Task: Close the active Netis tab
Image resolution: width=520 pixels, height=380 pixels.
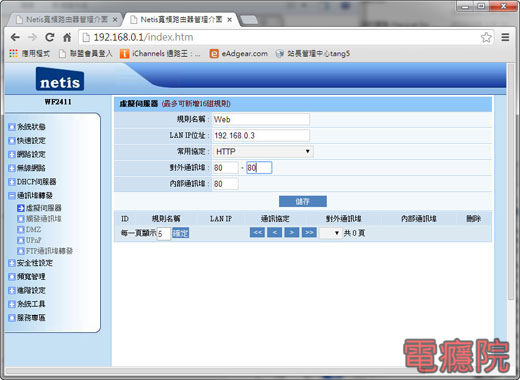Action: 229,20
